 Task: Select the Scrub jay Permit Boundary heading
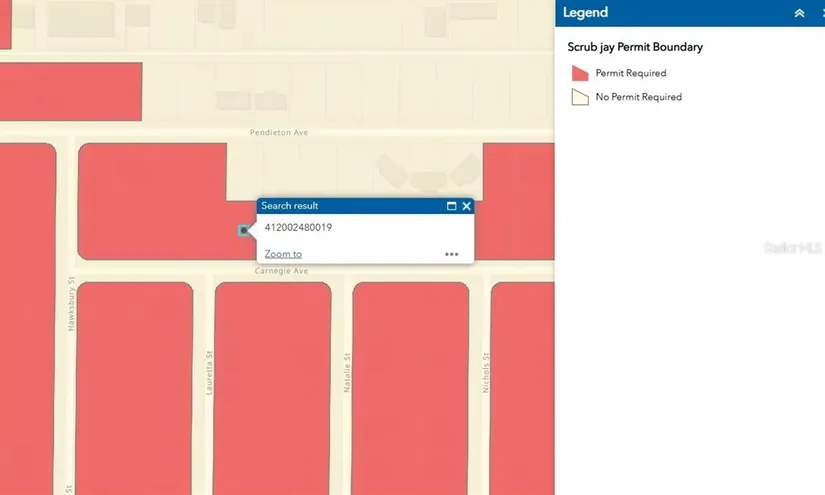click(635, 47)
